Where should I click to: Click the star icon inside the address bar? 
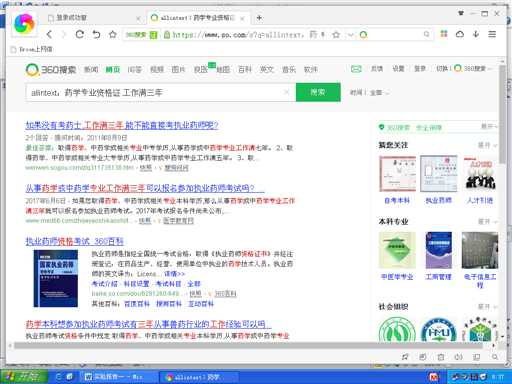pyautogui.click(x=336, y=35)
